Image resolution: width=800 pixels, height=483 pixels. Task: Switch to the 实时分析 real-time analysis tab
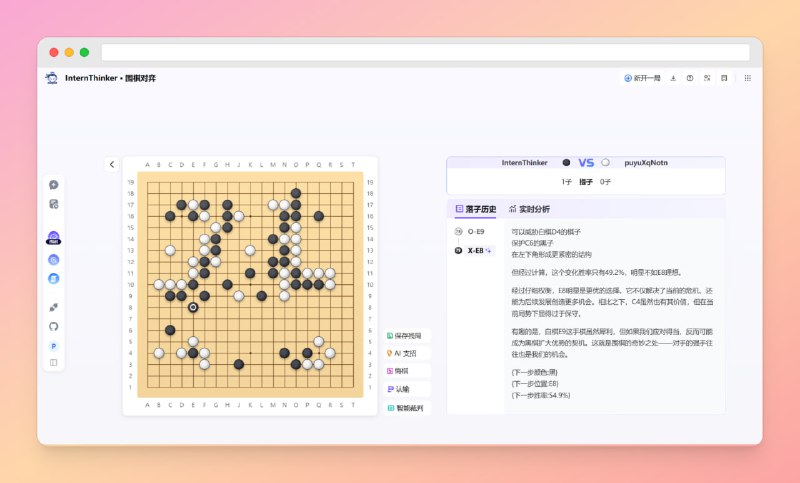click(x=529, y=209)
